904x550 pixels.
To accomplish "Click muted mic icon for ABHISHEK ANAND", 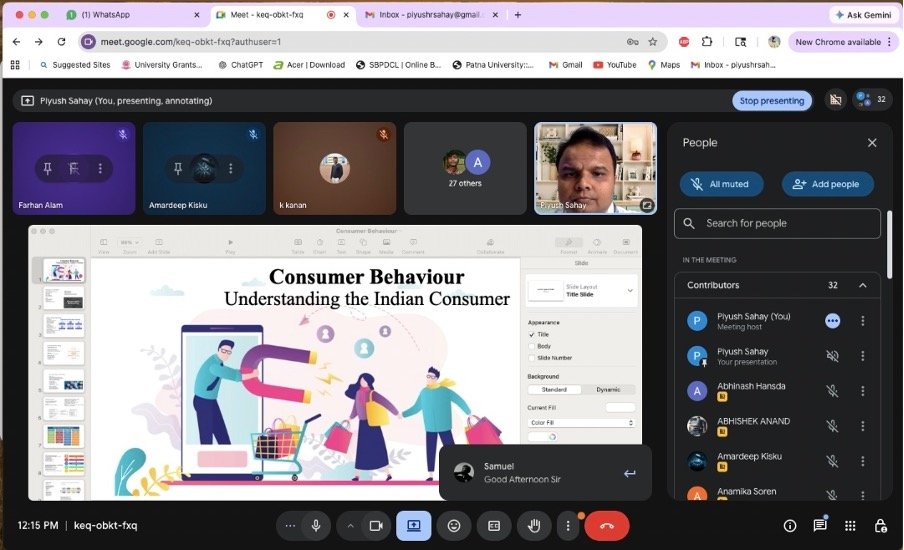I will (x=832, y=426).
